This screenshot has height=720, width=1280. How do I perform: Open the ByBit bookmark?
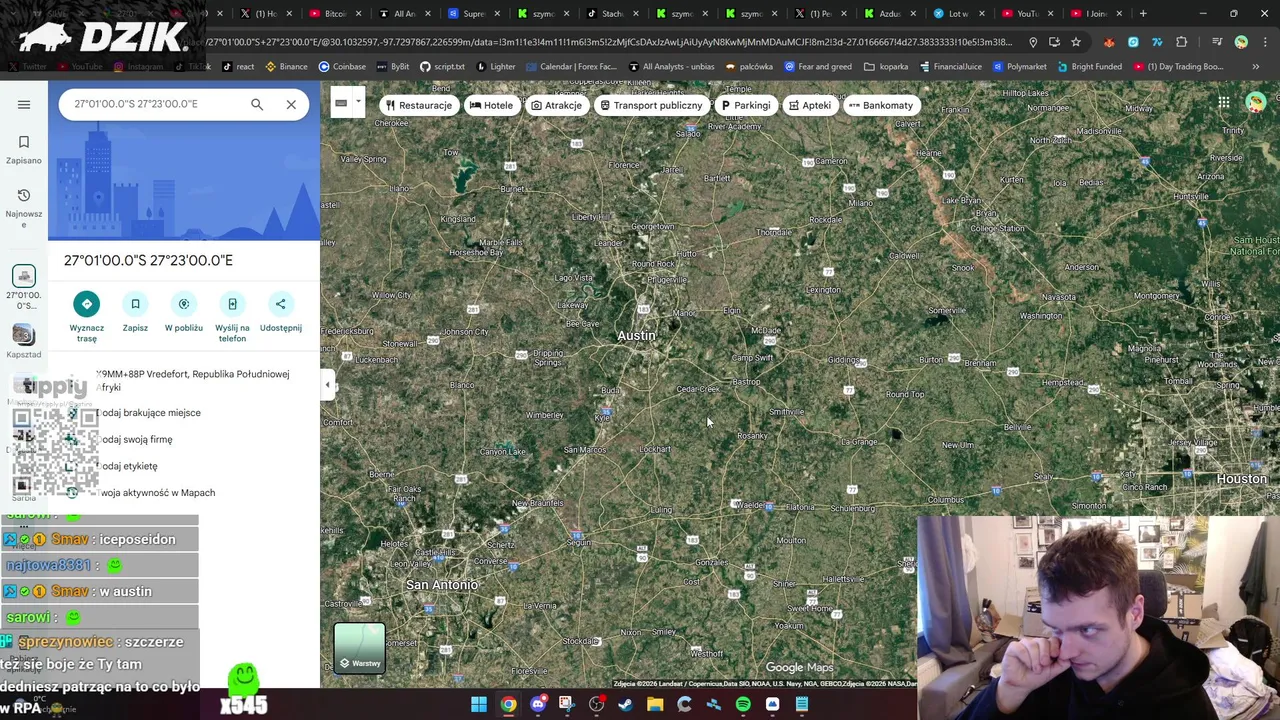point(393,66)
